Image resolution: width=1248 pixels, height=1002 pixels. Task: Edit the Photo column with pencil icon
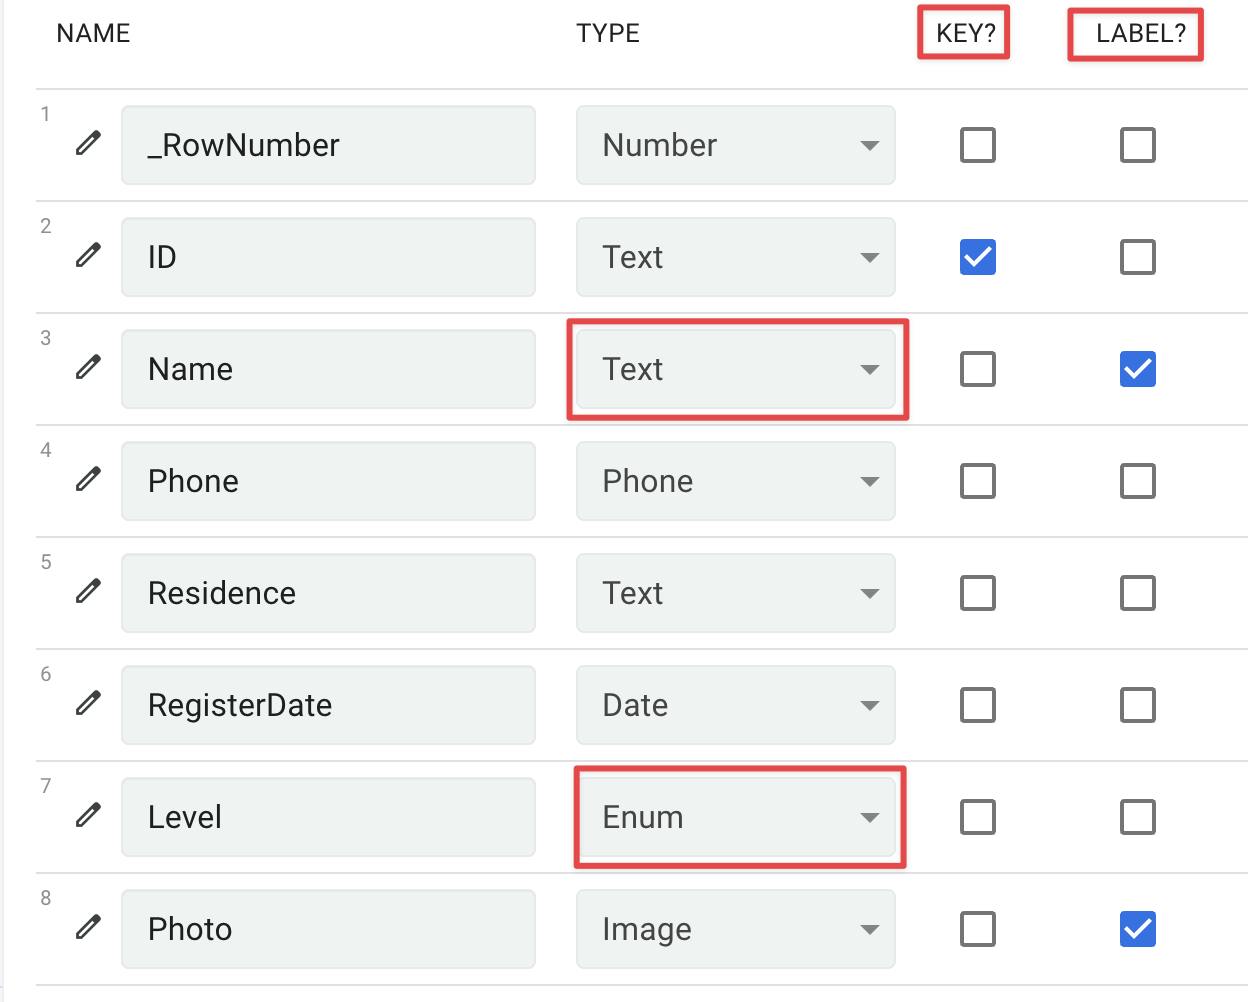pos(88,928)
